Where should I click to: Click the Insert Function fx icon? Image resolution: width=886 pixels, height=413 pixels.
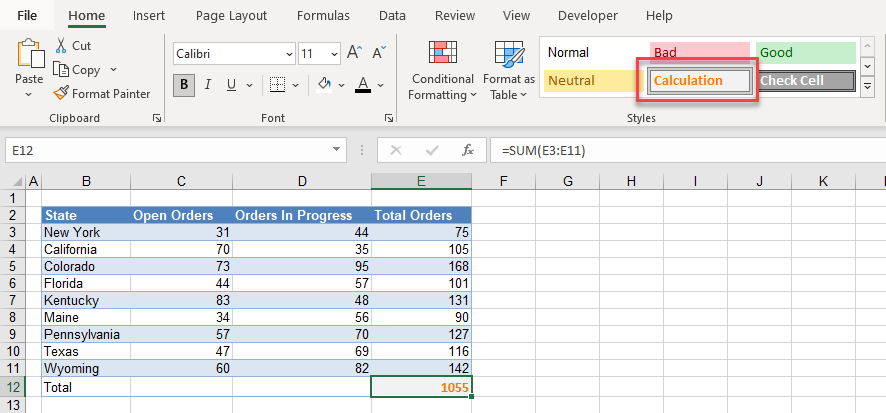coord(467,150)
